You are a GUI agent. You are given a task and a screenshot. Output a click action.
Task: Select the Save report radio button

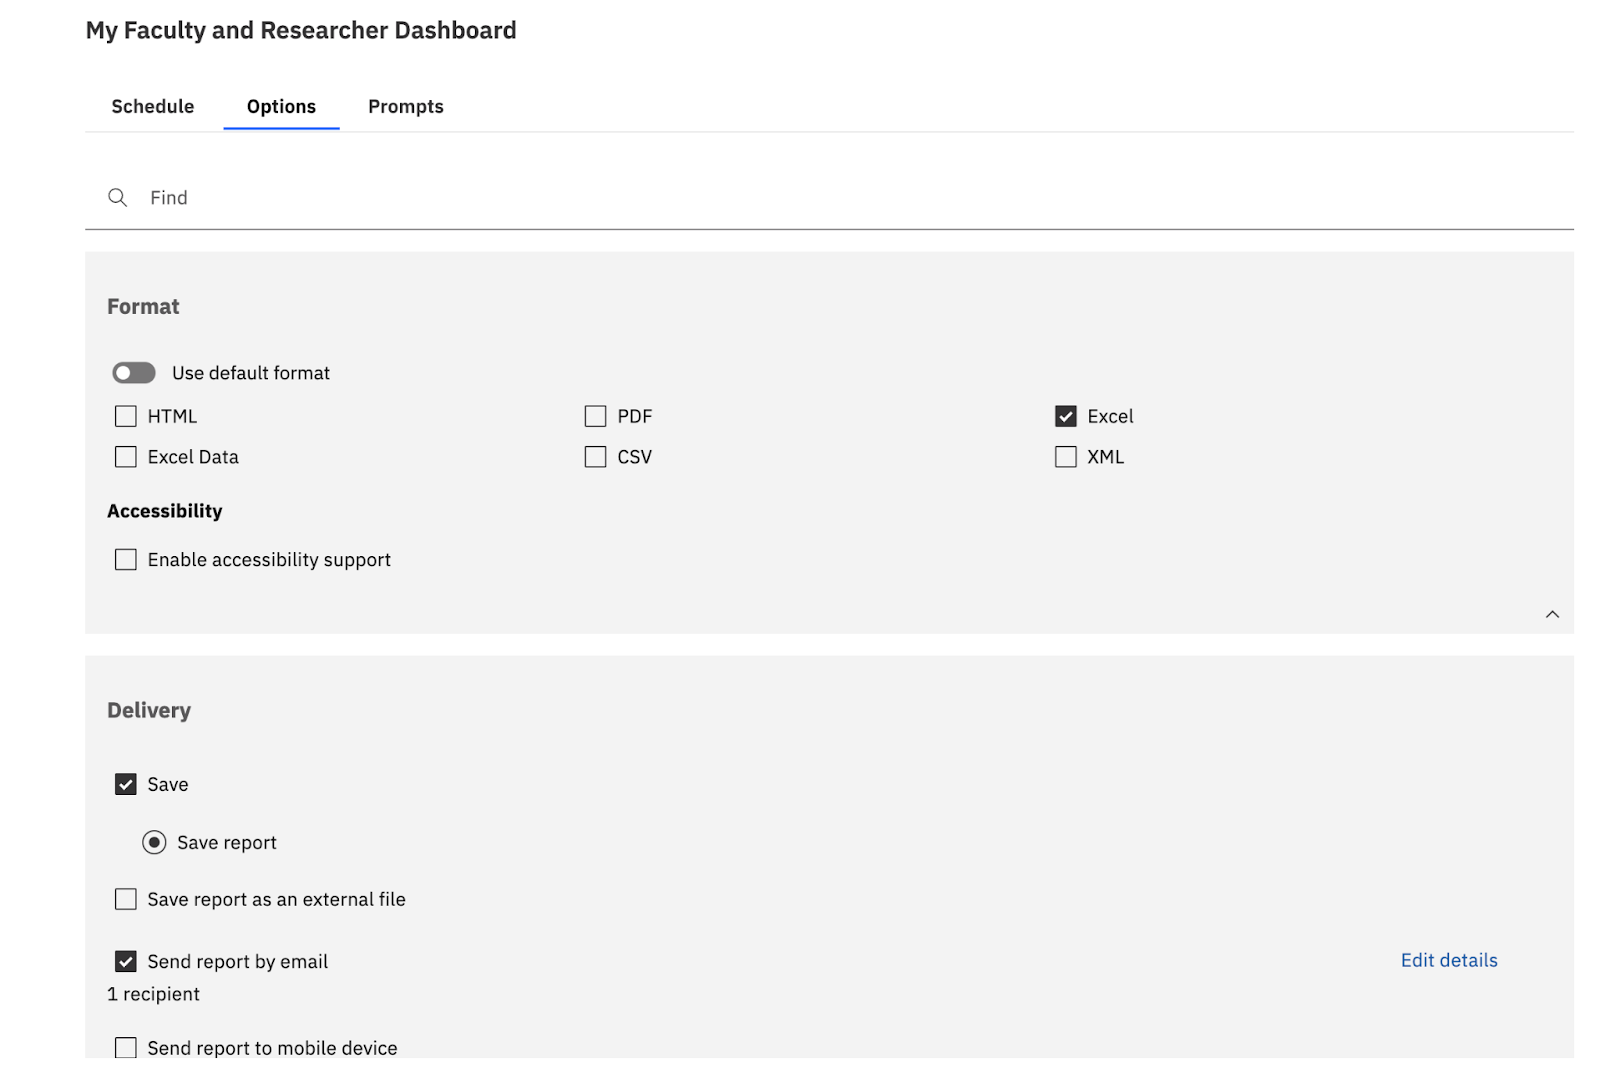coord(154,843)
